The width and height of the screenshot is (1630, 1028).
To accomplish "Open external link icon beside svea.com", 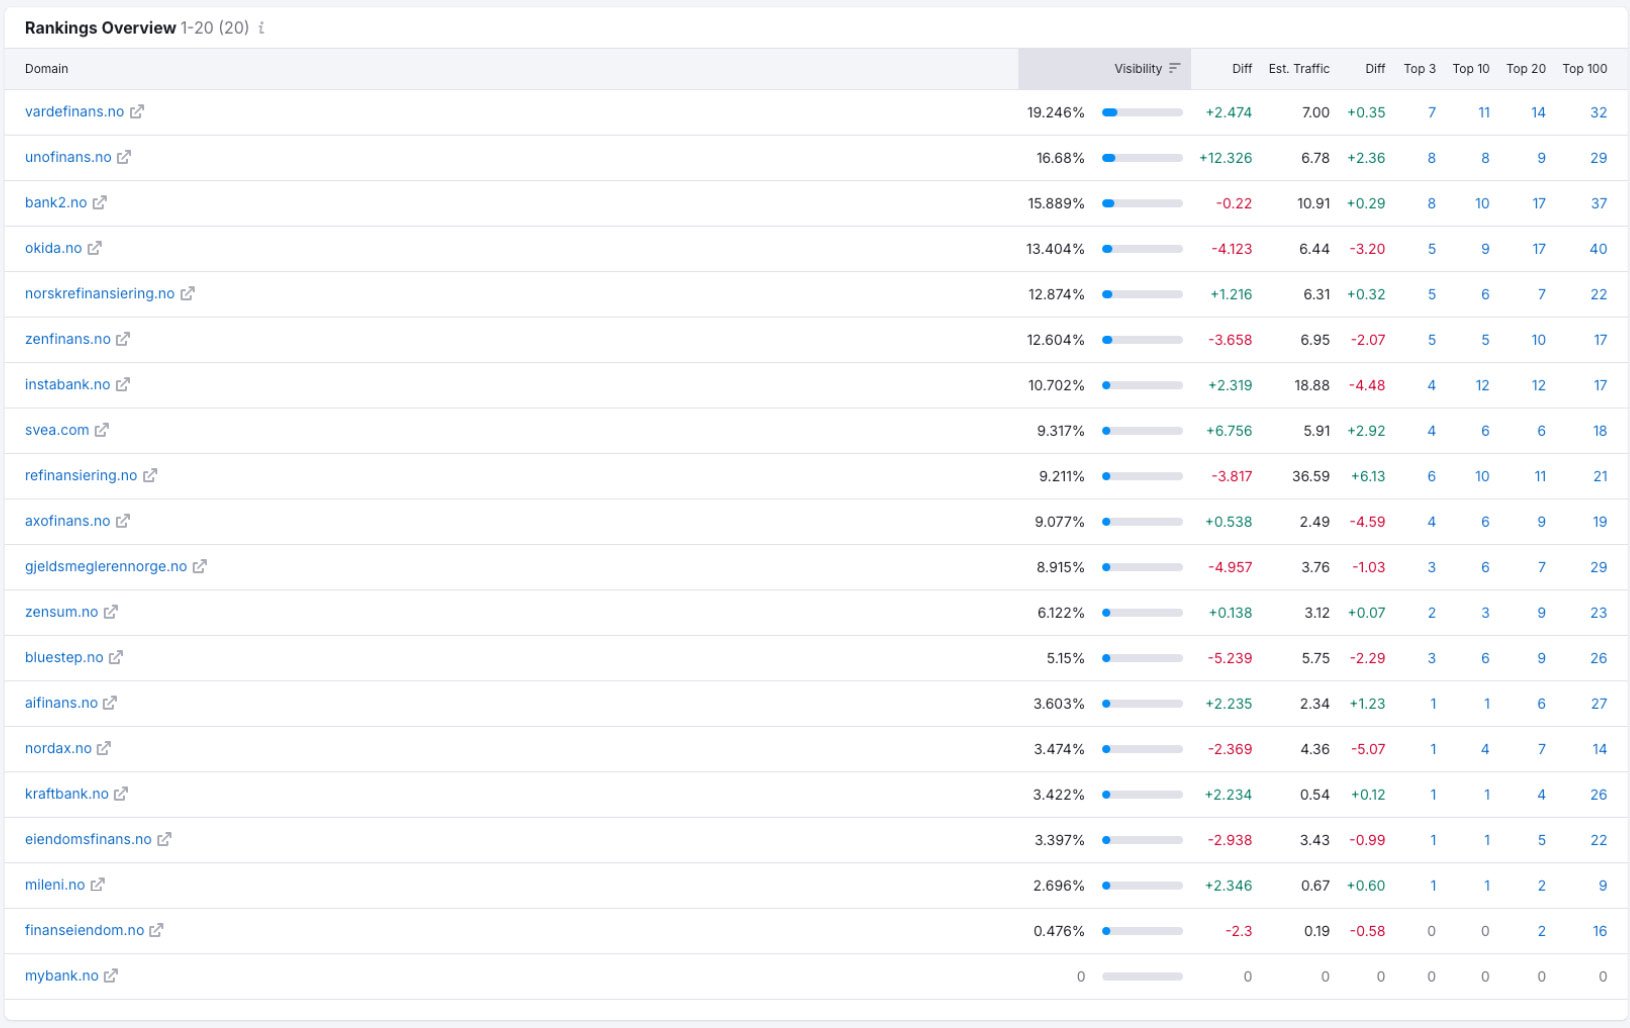I will (102, 430).
